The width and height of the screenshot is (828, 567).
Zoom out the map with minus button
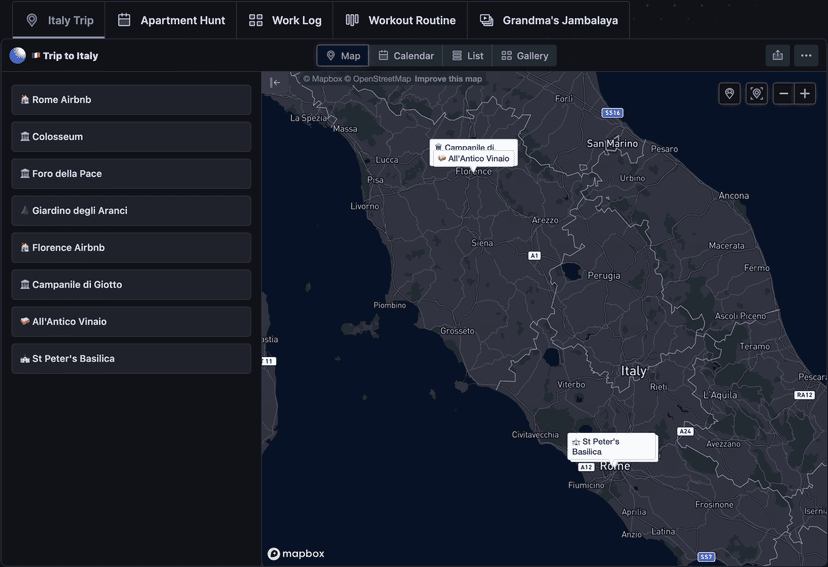(784, 94)
